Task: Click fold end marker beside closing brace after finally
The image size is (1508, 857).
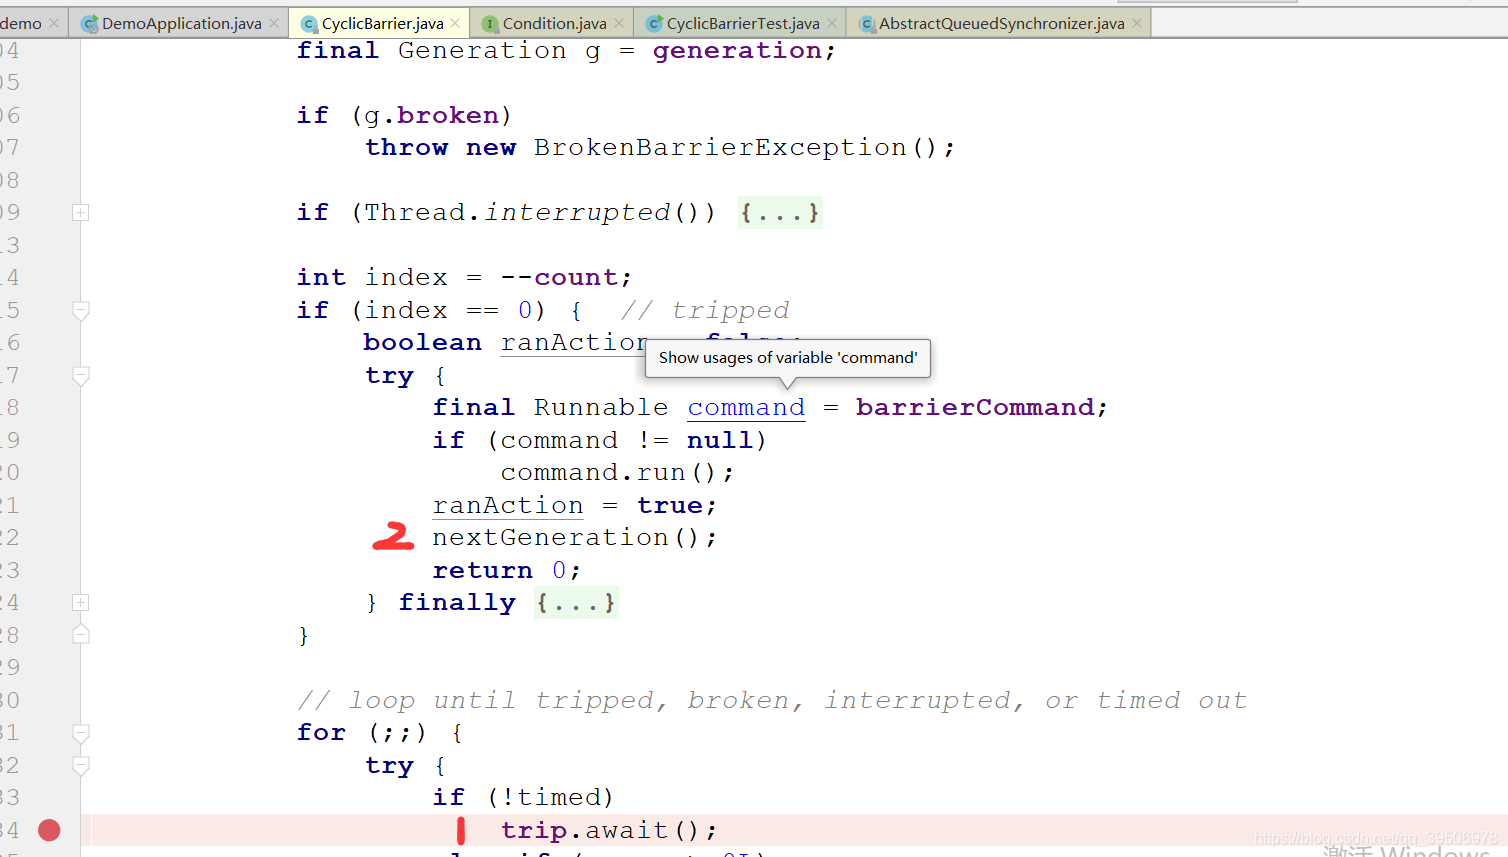Action: tap(81, 634)
